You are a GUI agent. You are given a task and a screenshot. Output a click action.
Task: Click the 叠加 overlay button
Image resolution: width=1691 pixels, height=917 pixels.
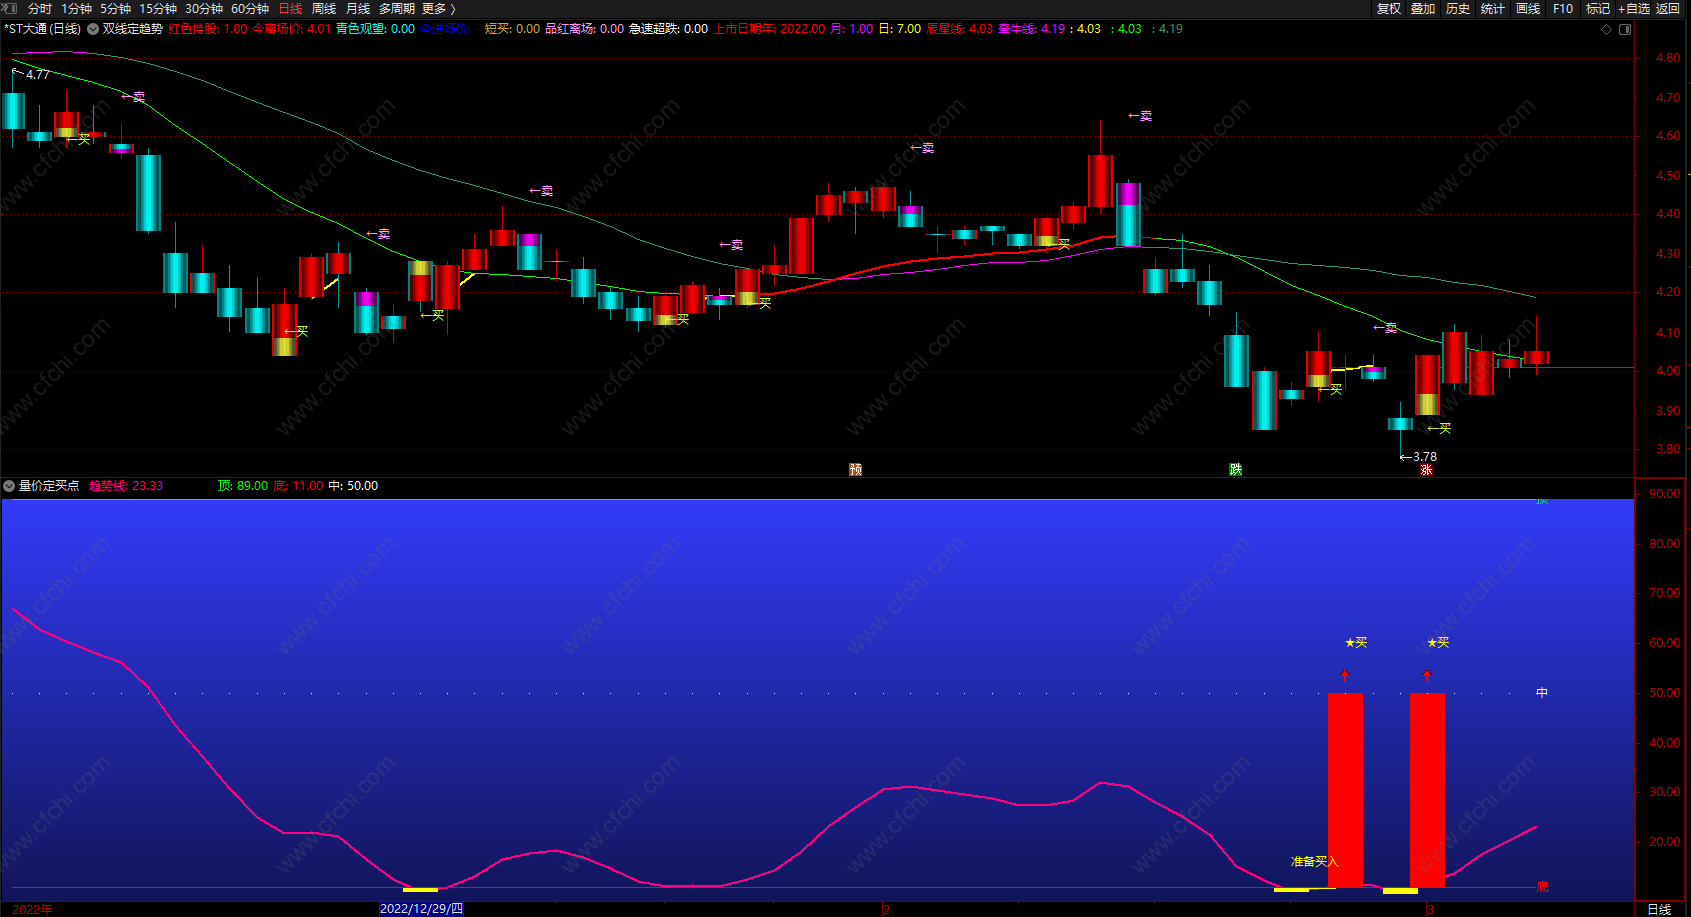(1423, 9)
